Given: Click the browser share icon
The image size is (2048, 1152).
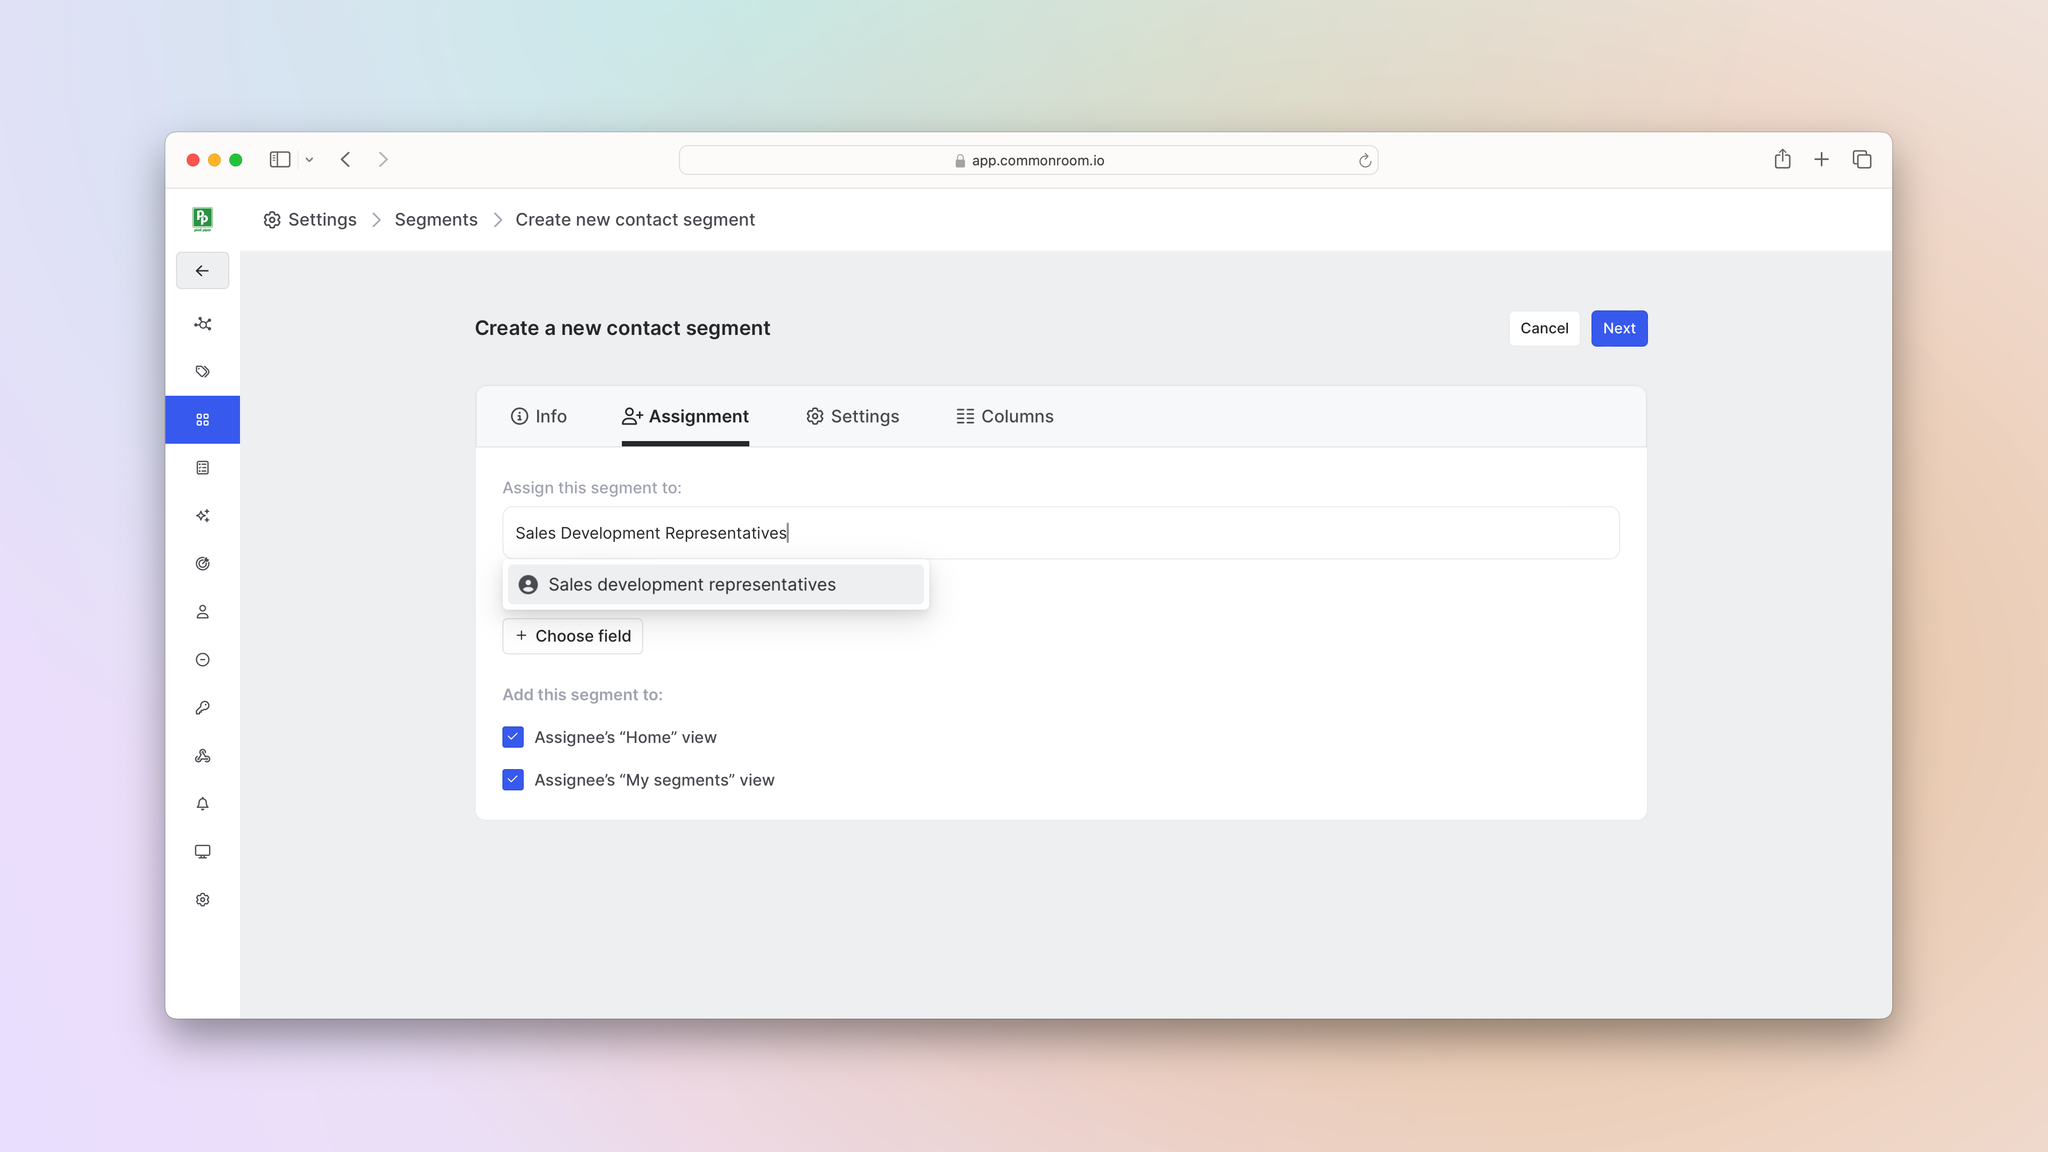Looking at the screenshot, I should [x=1782, y=159].
